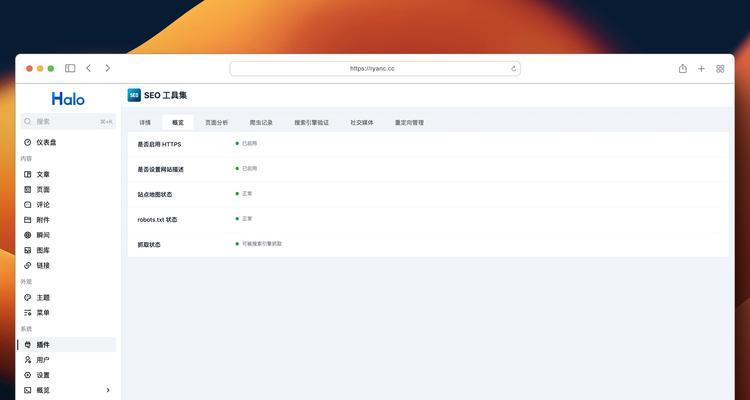Open the 仪表盘 dashboard sidebar item
This screenshot has height=400, width=750.
tap(68, 142)
